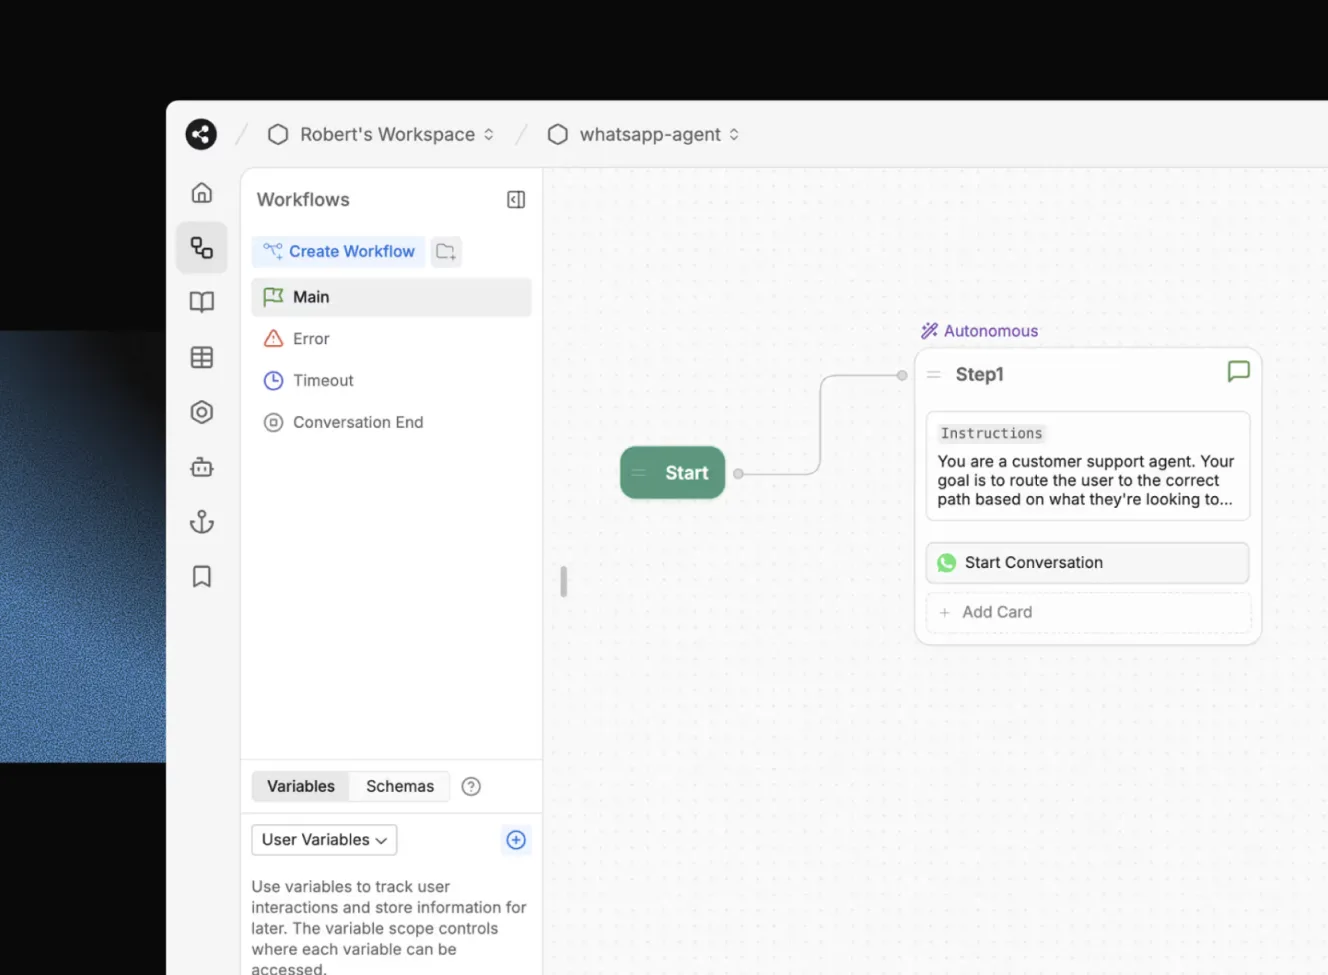Click the new folder icon
The width and height of the screenshot is (1328, 975).
[x=446, y=252]
